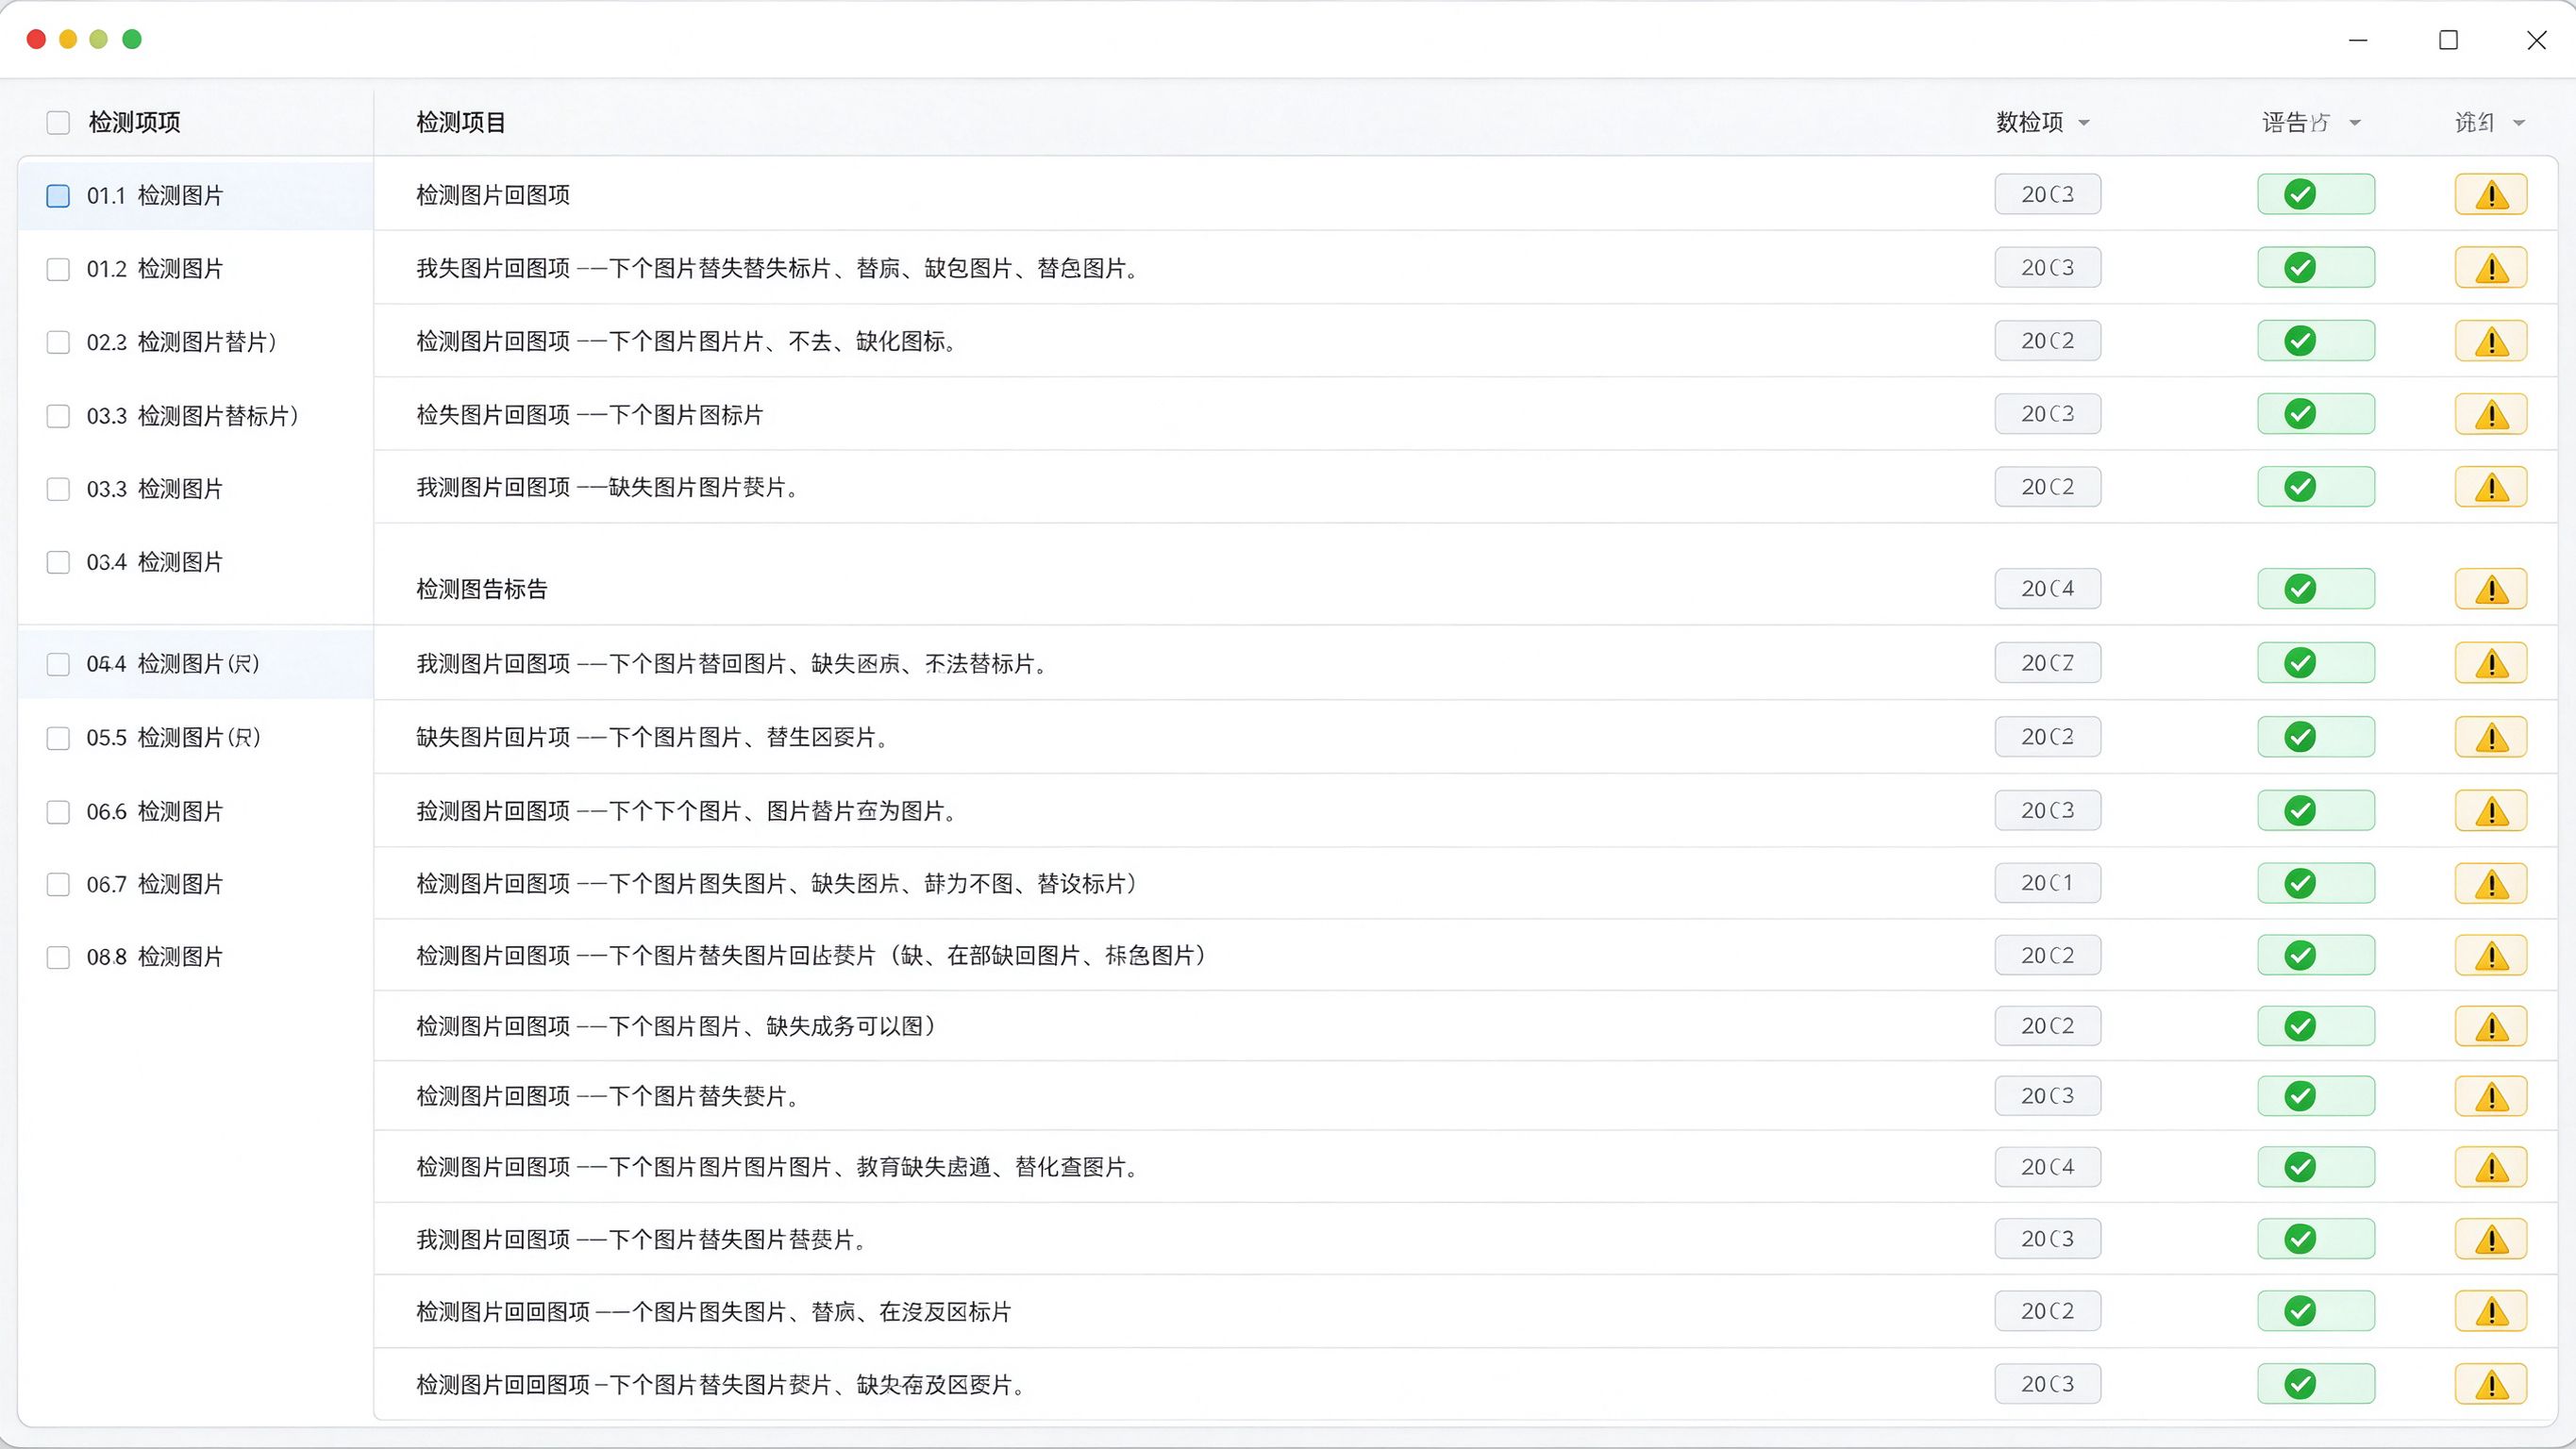The width and height of the screenshot is (2576, 1449).
Task: Open the 语告 column dropdown arrow
Action: pyautogui.click(x=2355, y=123)
